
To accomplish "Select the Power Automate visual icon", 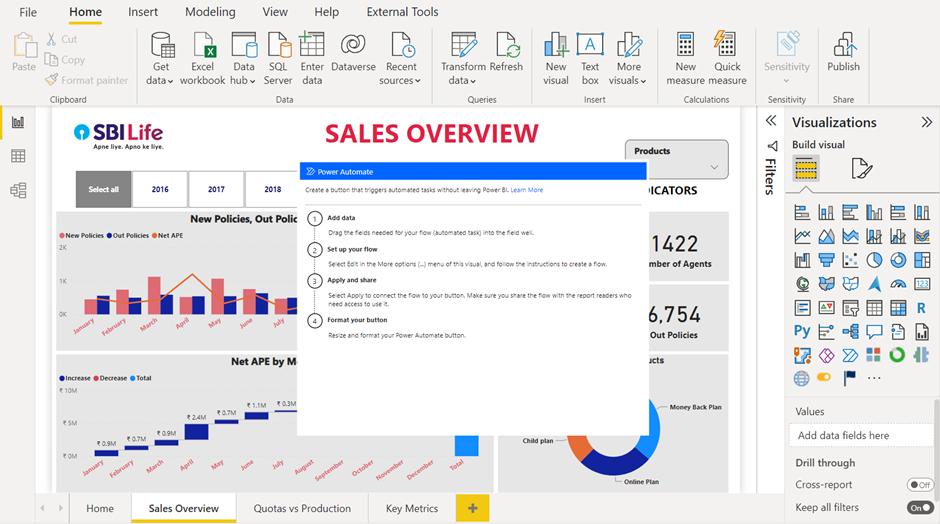I will 850,356.
